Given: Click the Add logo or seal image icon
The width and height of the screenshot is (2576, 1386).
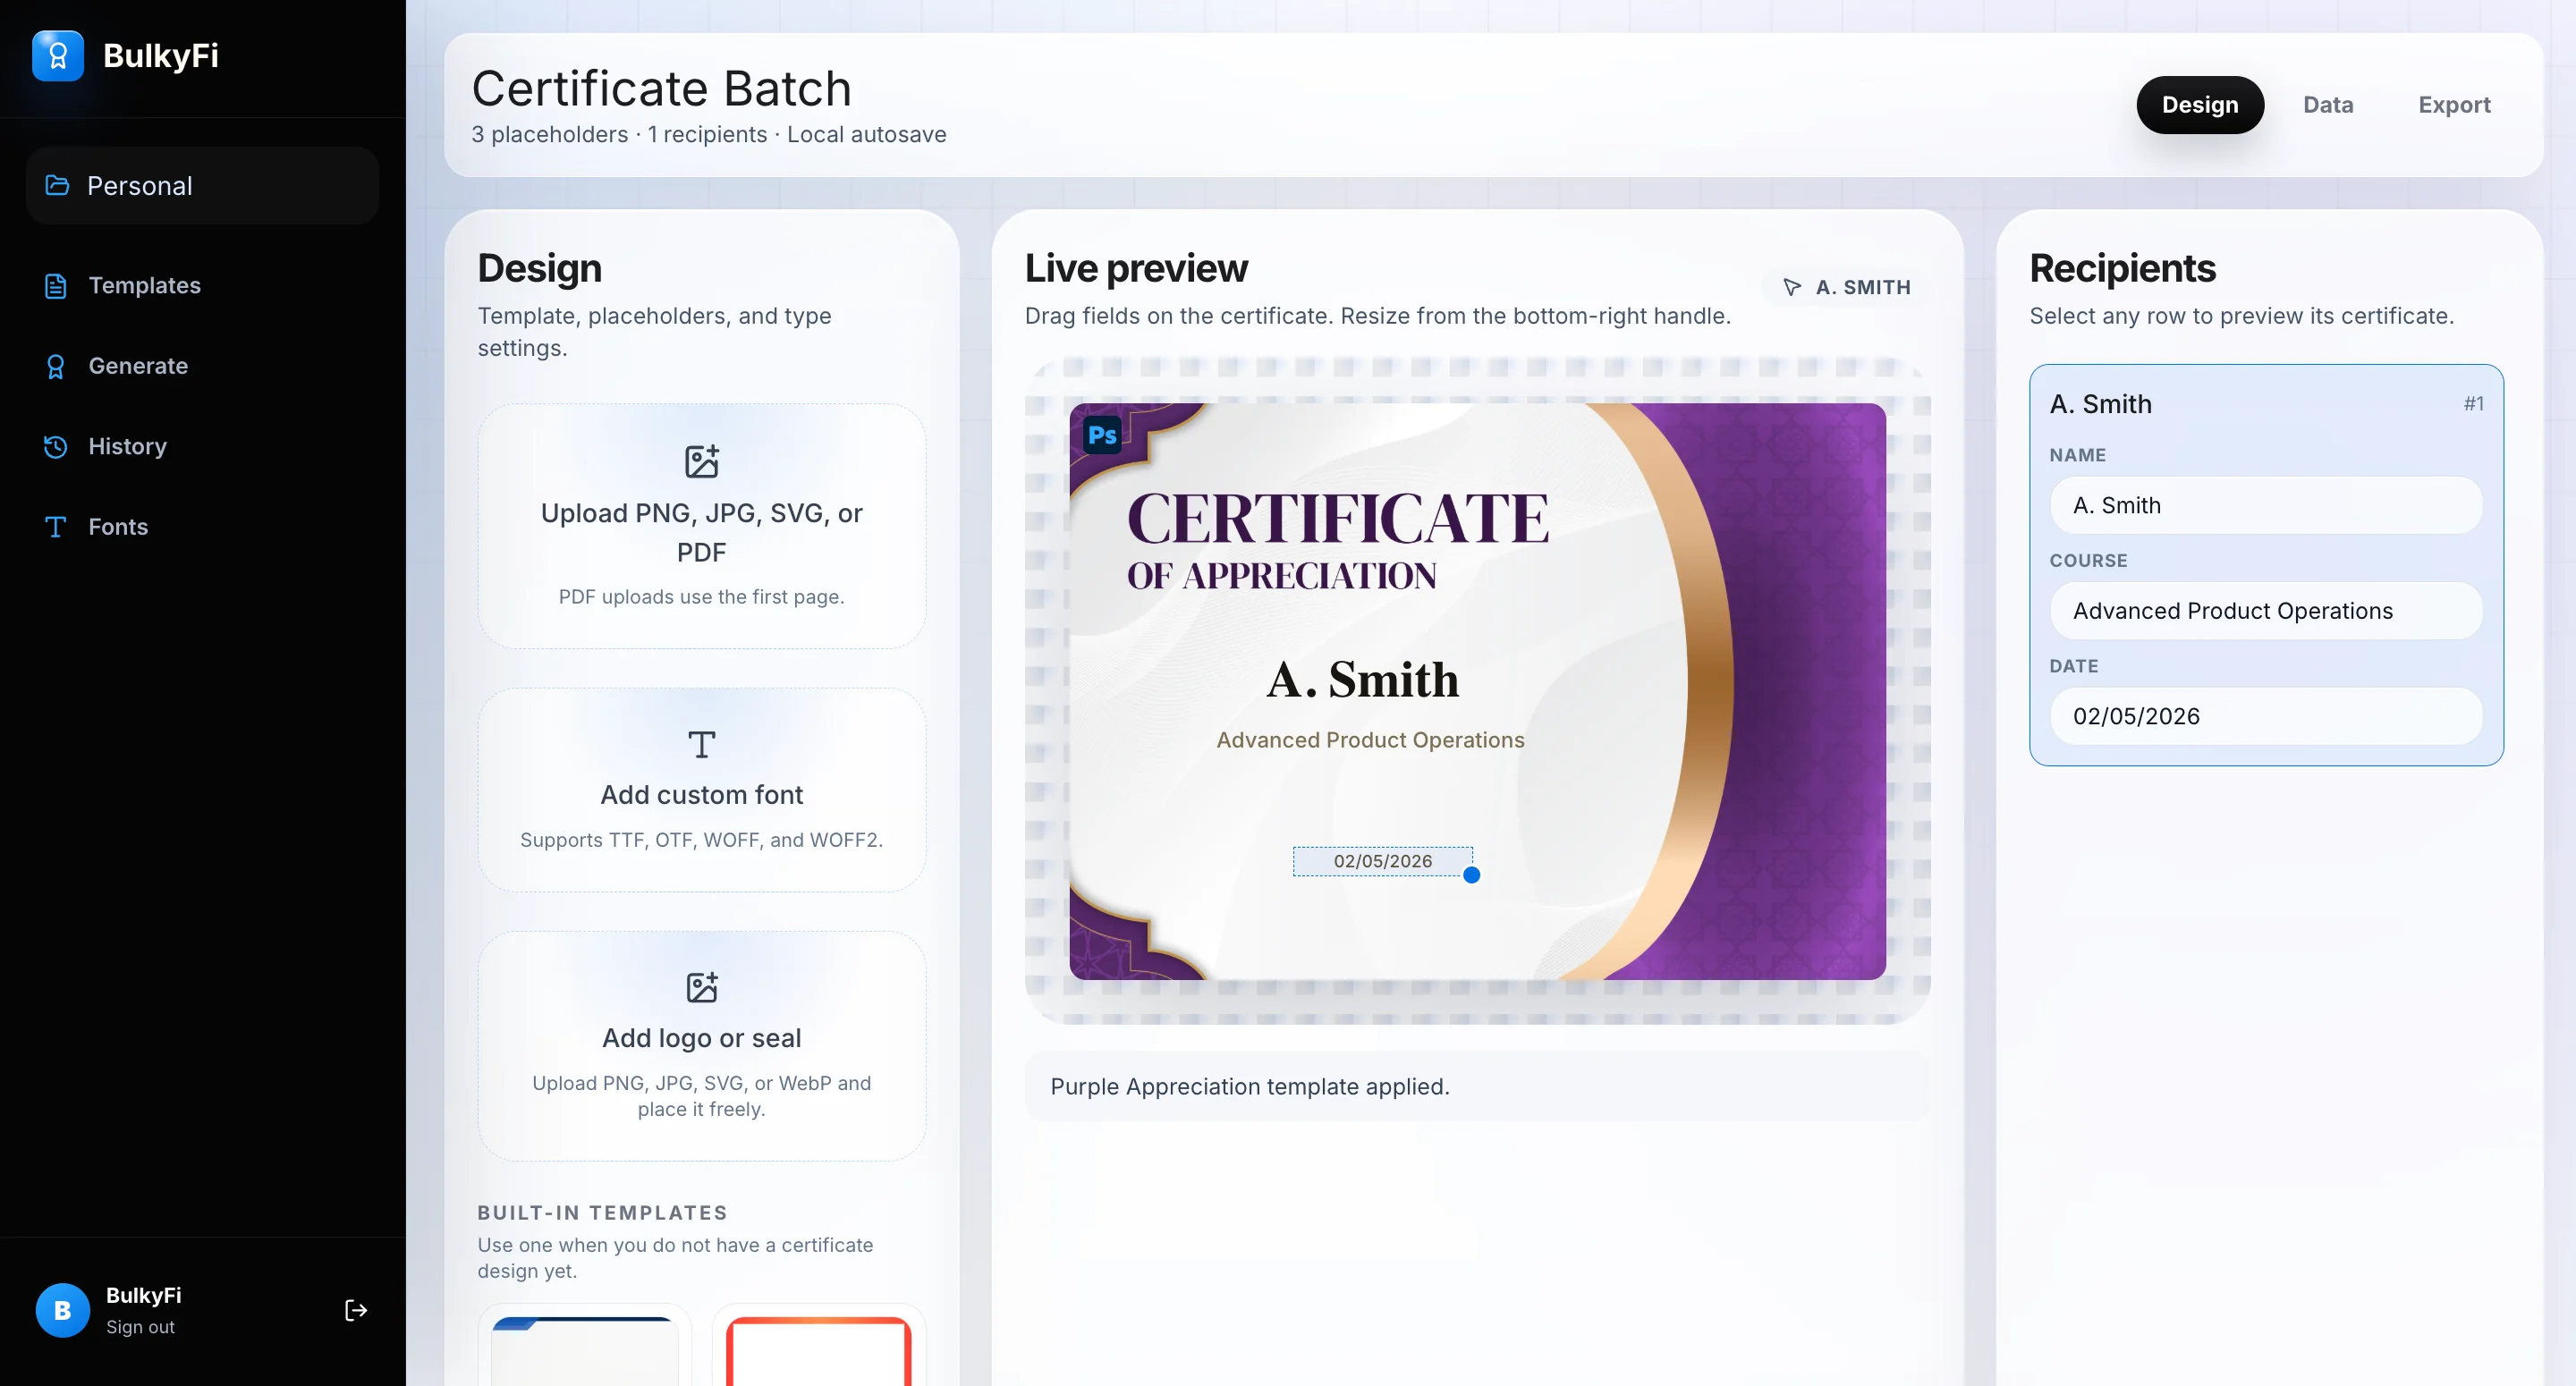Looking at the screenshot, I should [x=702, y=987].
